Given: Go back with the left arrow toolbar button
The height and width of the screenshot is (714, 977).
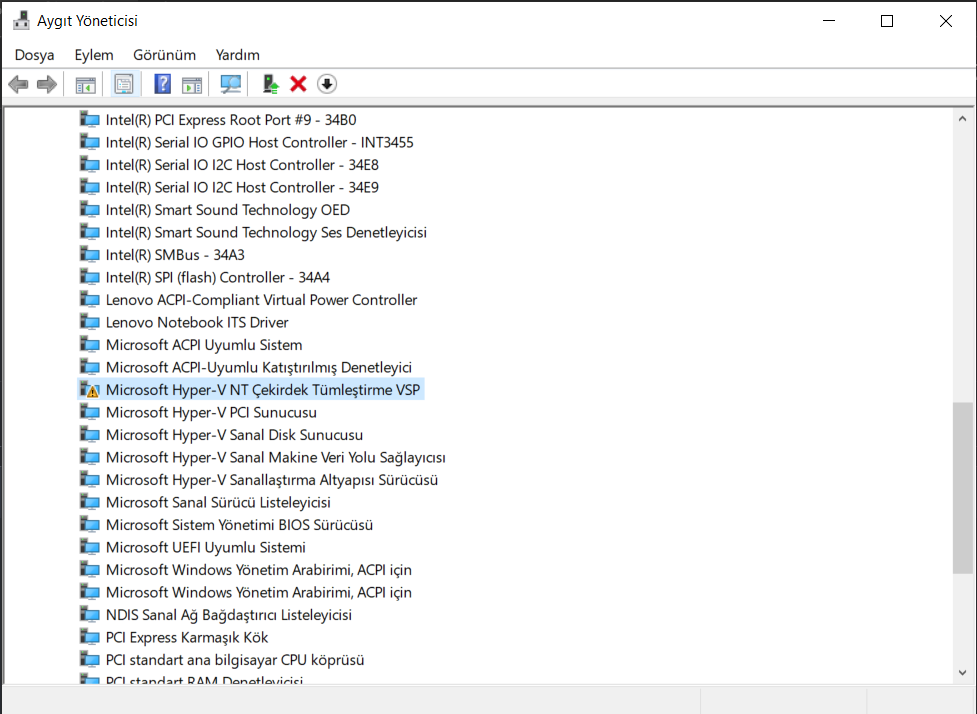Looking at the screenshot, I should click(19, 84).
